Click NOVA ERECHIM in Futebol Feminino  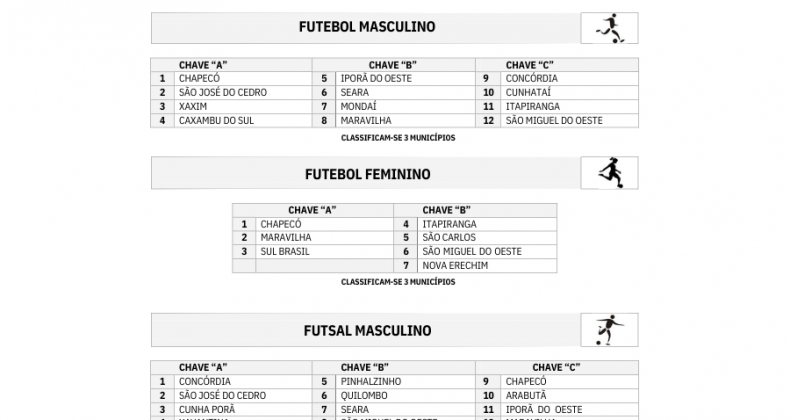pos(455,266)
